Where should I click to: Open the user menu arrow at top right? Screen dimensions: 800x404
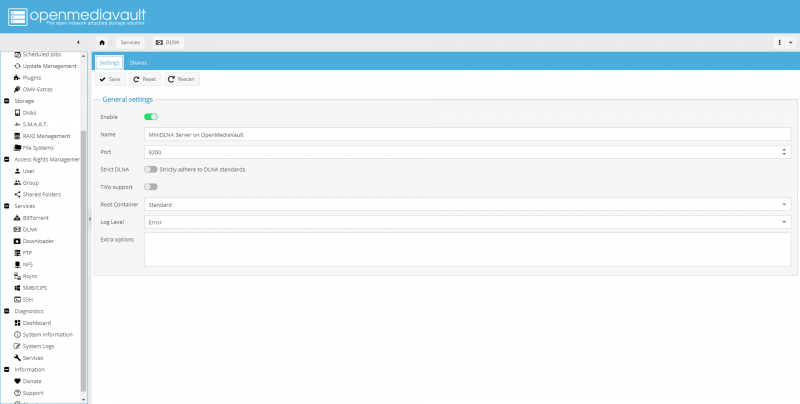pyautogui.click(x=791, y=43)
